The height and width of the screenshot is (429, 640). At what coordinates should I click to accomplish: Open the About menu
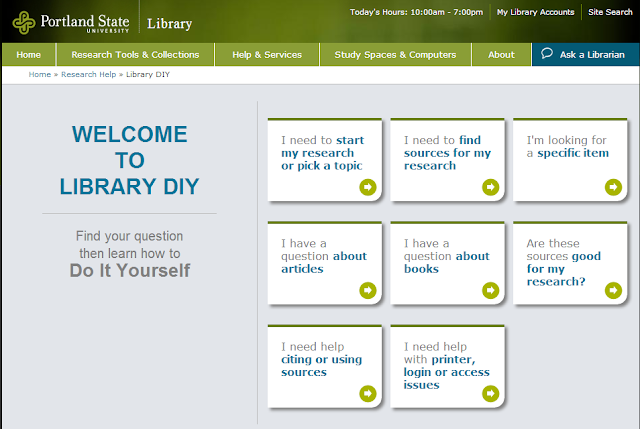(x=501, y=55)
